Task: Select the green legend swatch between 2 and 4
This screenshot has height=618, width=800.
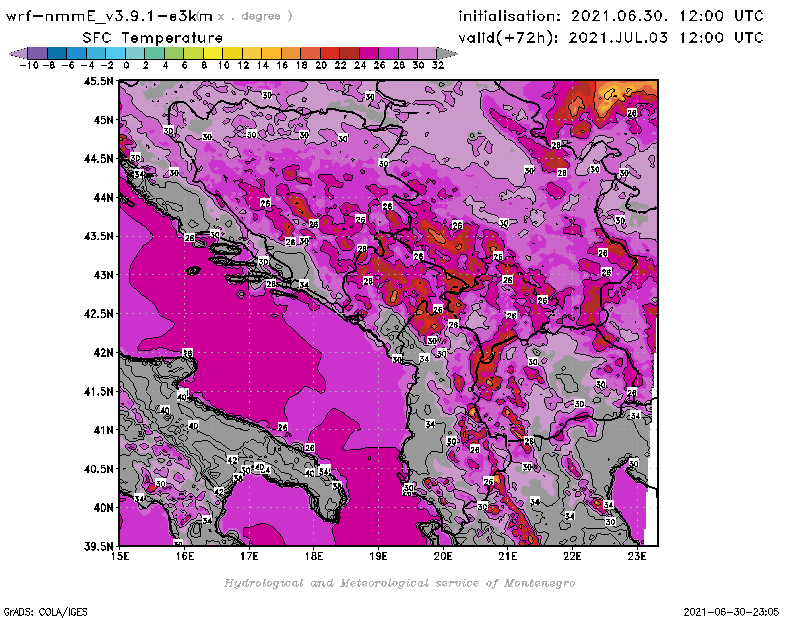Action: (x=154, y=53)
